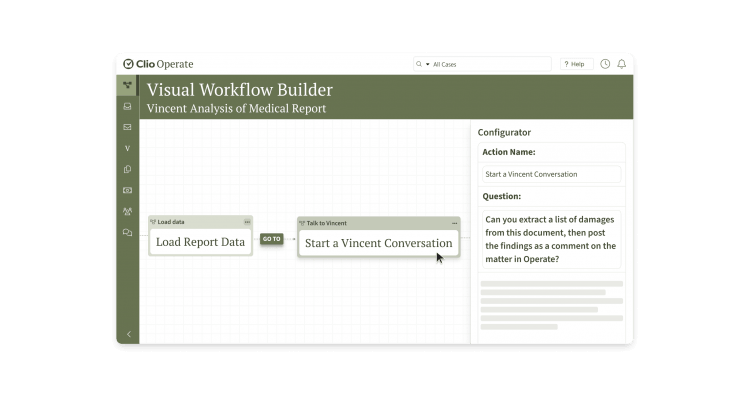Open the All Cases search scope dropdown
Viewport: 750px width, 397px height.
[x=428, y=64]
